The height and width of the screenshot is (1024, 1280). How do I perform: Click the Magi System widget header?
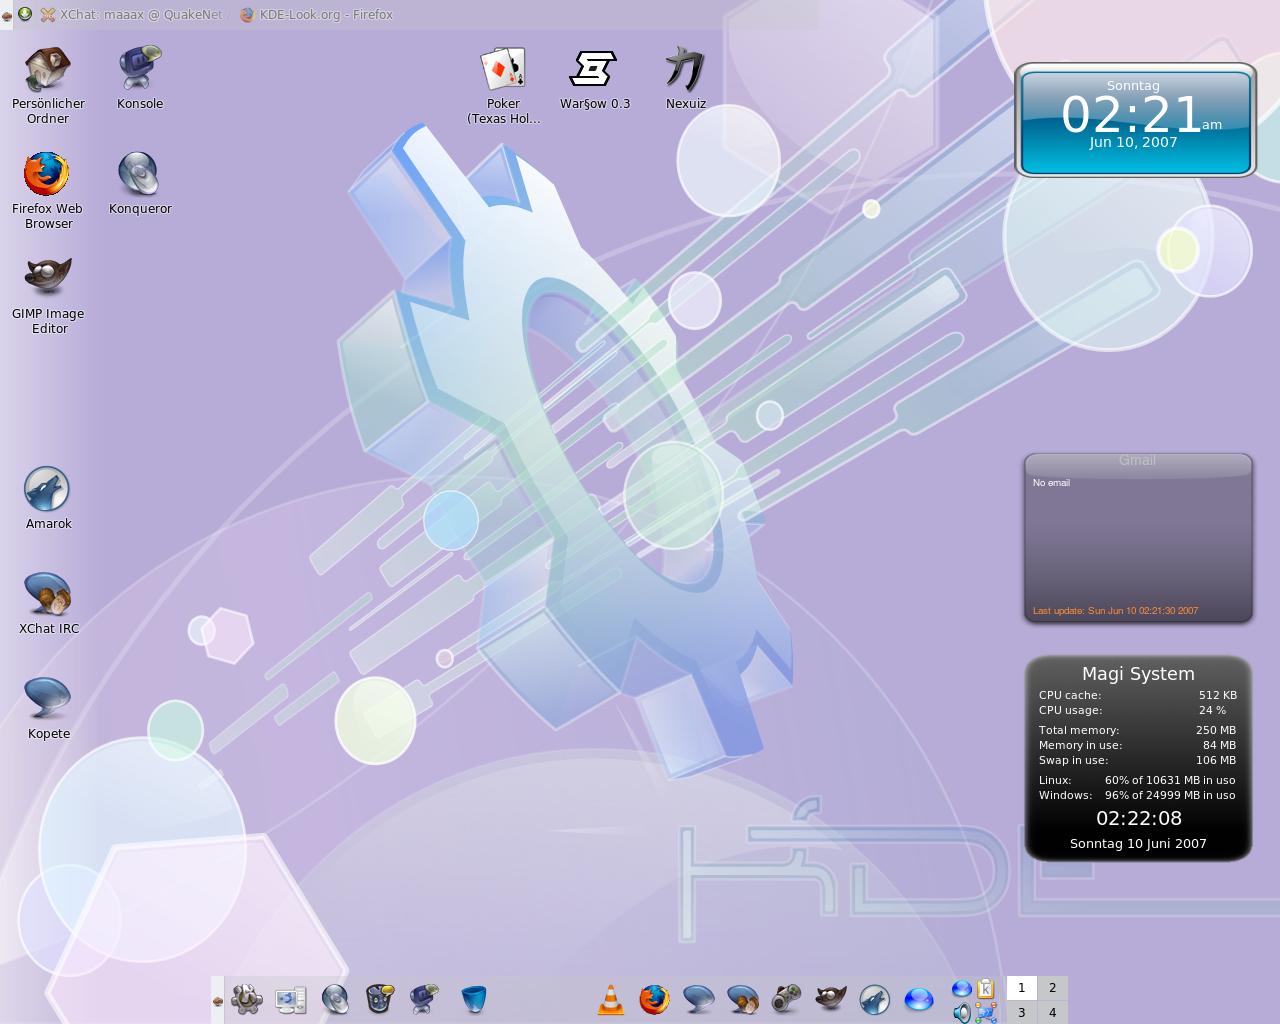pyautogui.click(x=1138, y=674)
